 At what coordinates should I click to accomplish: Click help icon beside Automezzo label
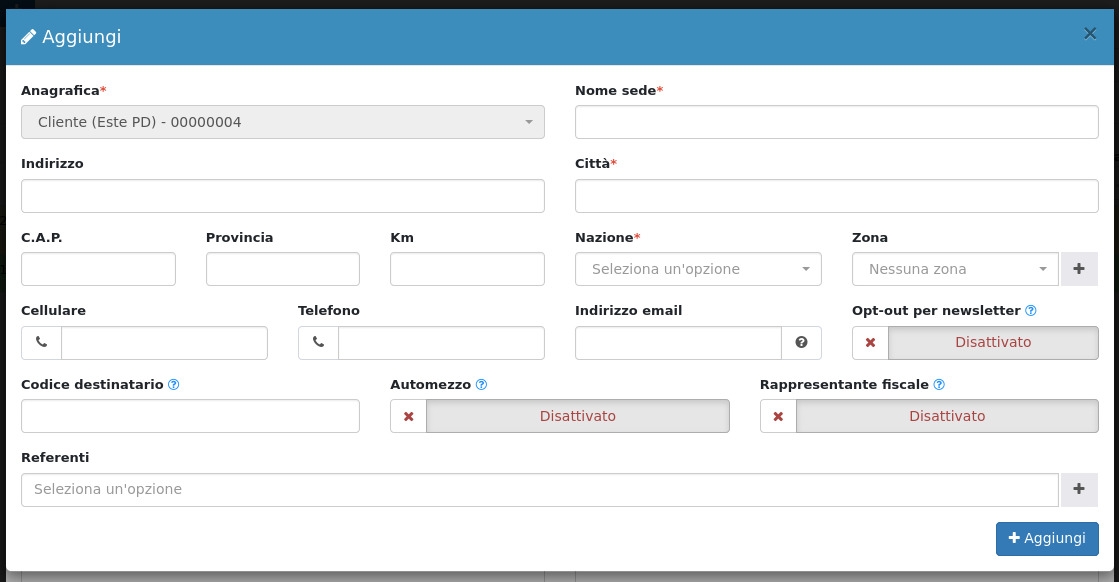pos(481,384)
